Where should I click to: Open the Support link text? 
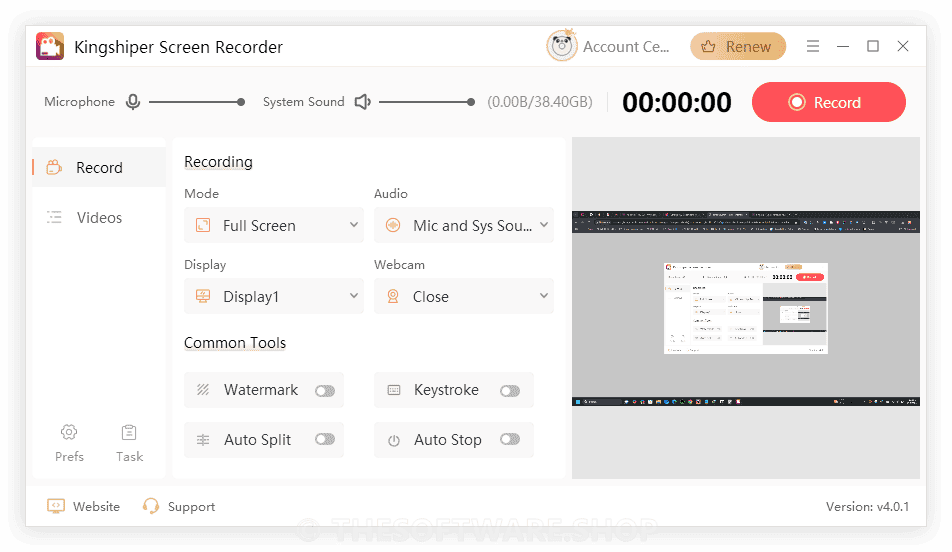[191, 507]
